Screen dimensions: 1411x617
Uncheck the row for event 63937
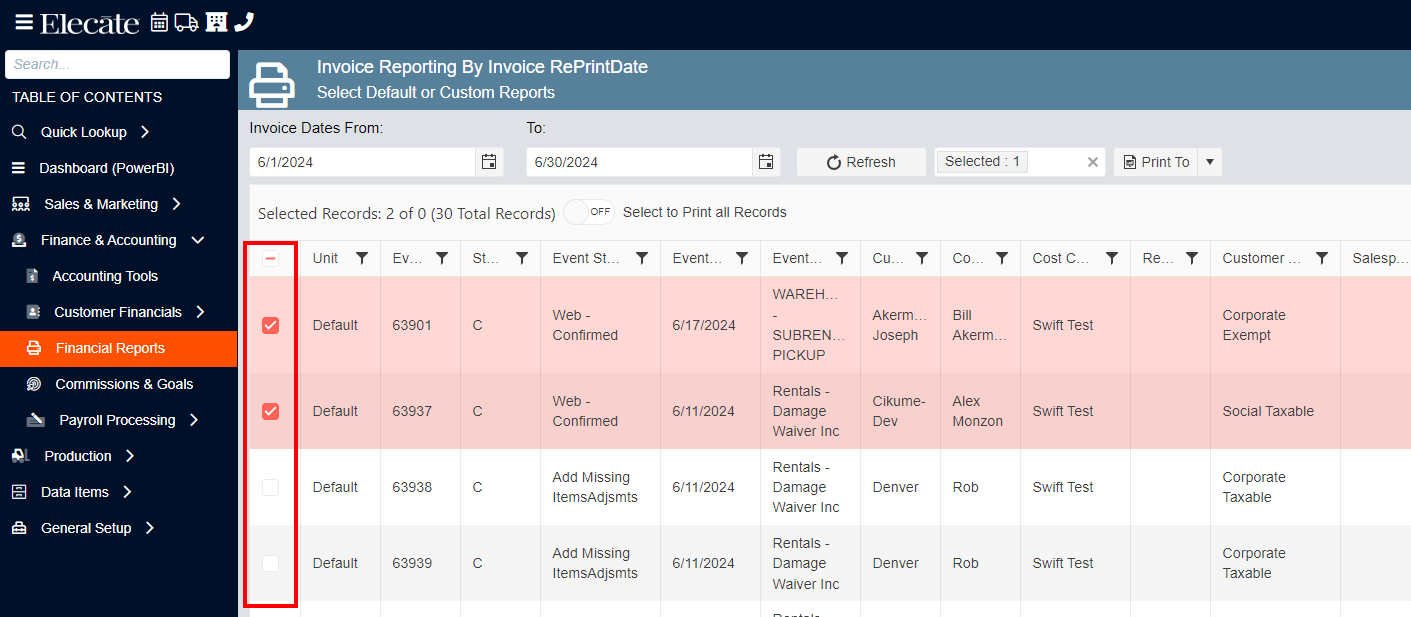coord(270,411)
